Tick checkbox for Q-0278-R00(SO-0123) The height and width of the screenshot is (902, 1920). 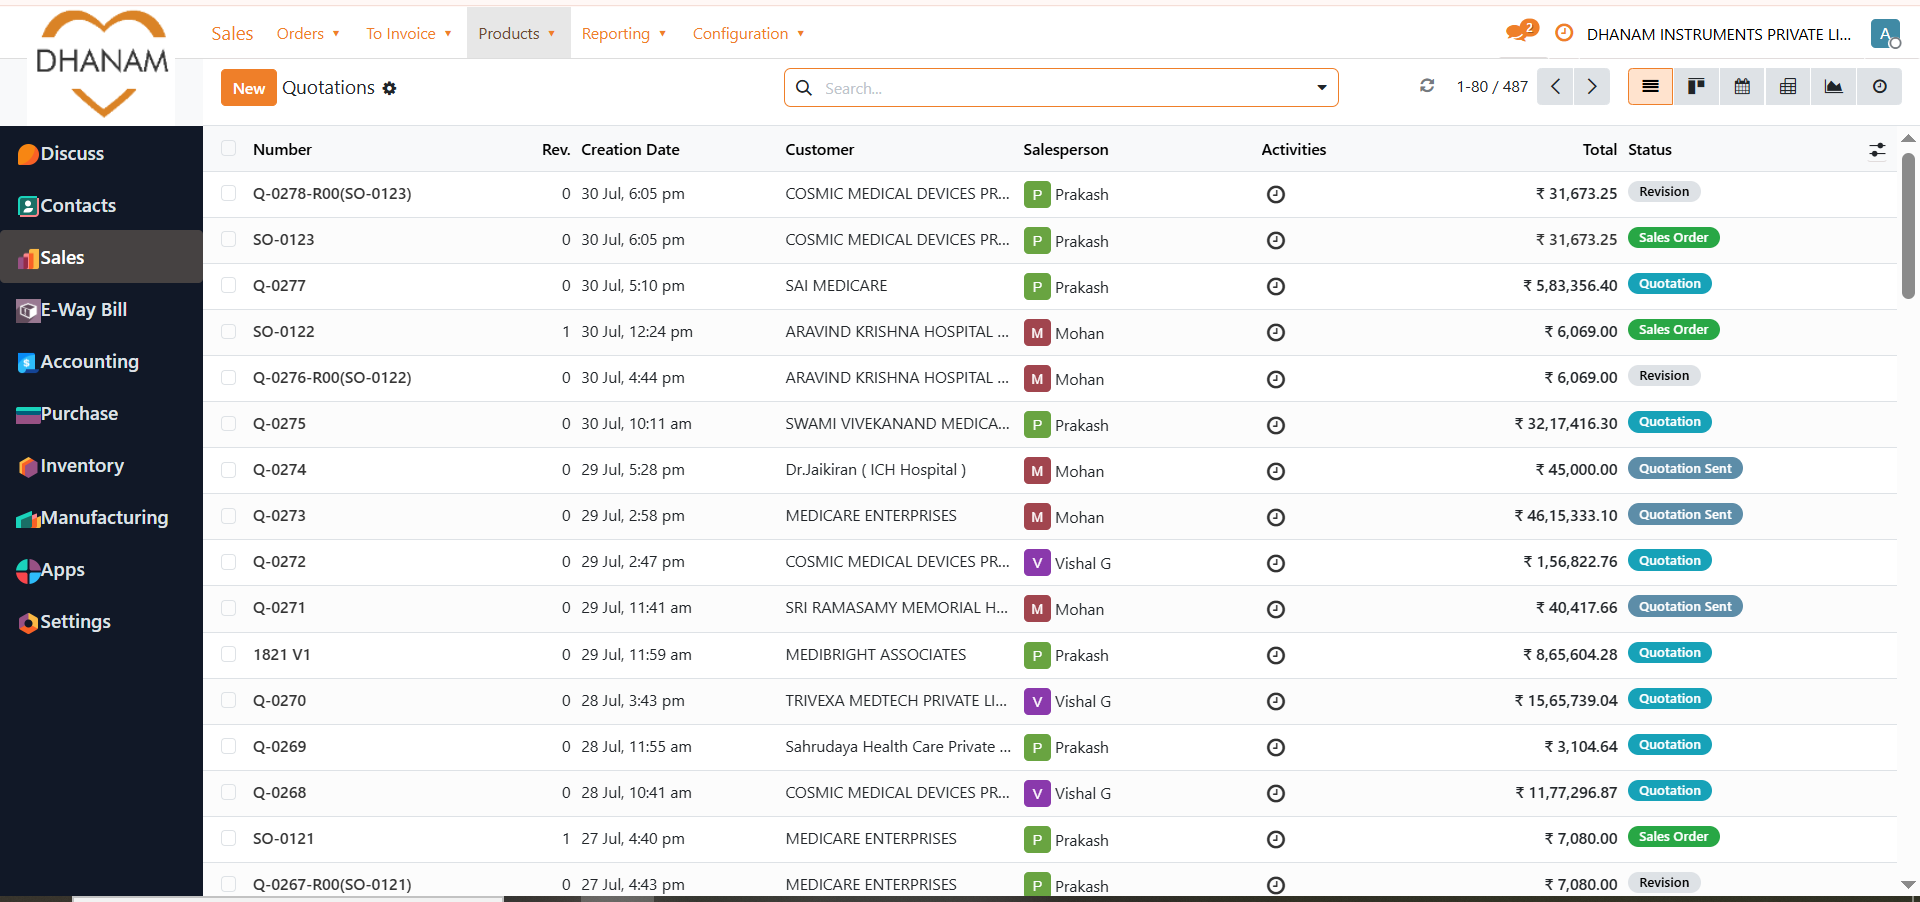(x=229, y=193)
